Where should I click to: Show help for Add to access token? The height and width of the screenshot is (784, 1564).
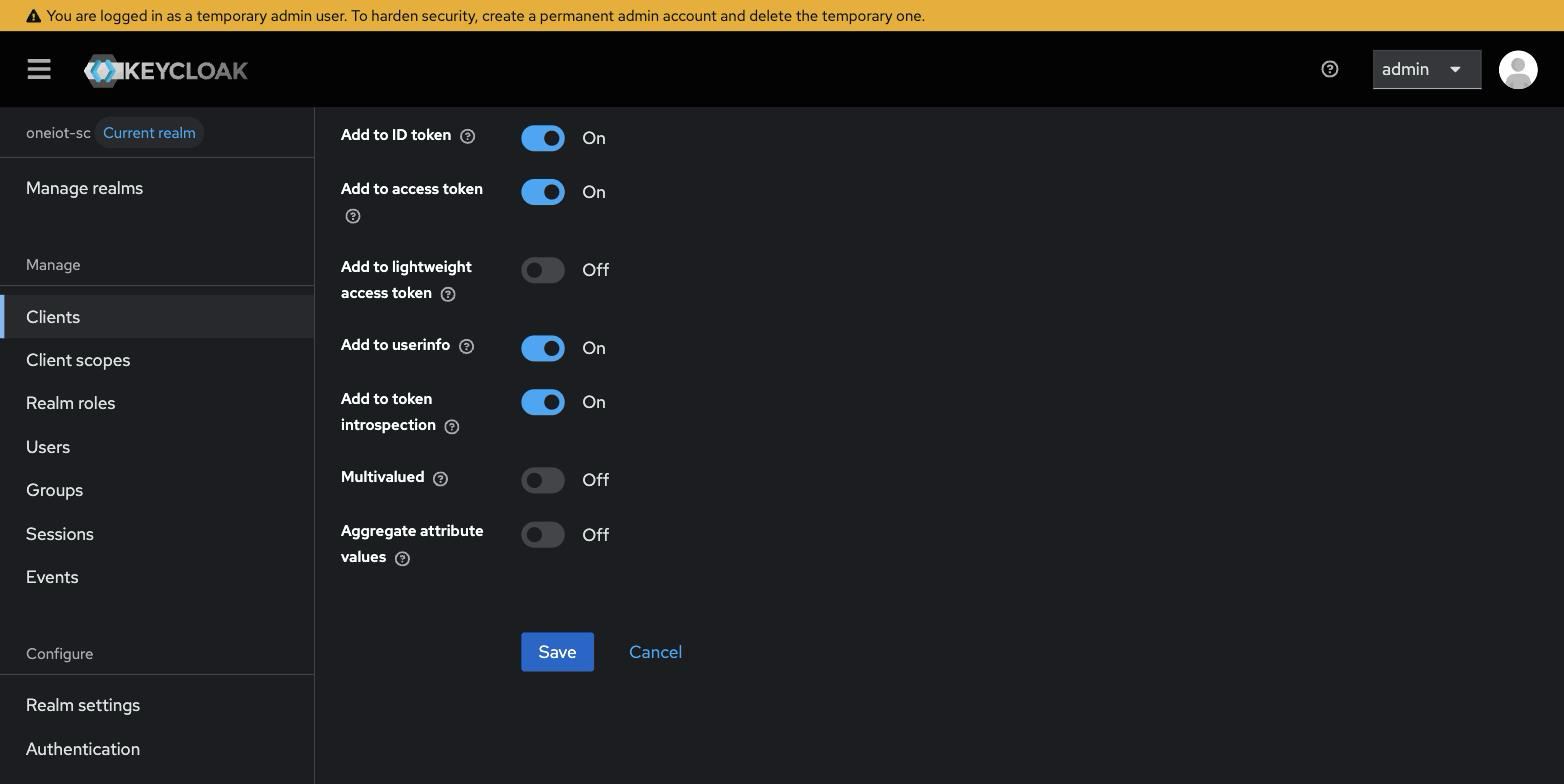pos(353,216)
